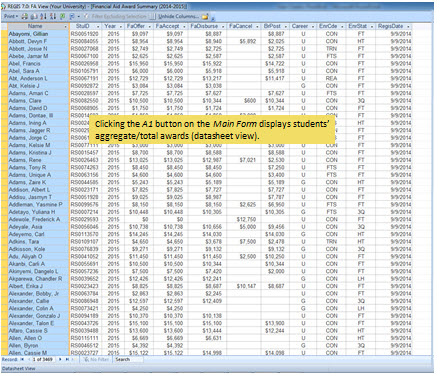
Task: Click the record number box '1 of 3469'
Action: 43,359
